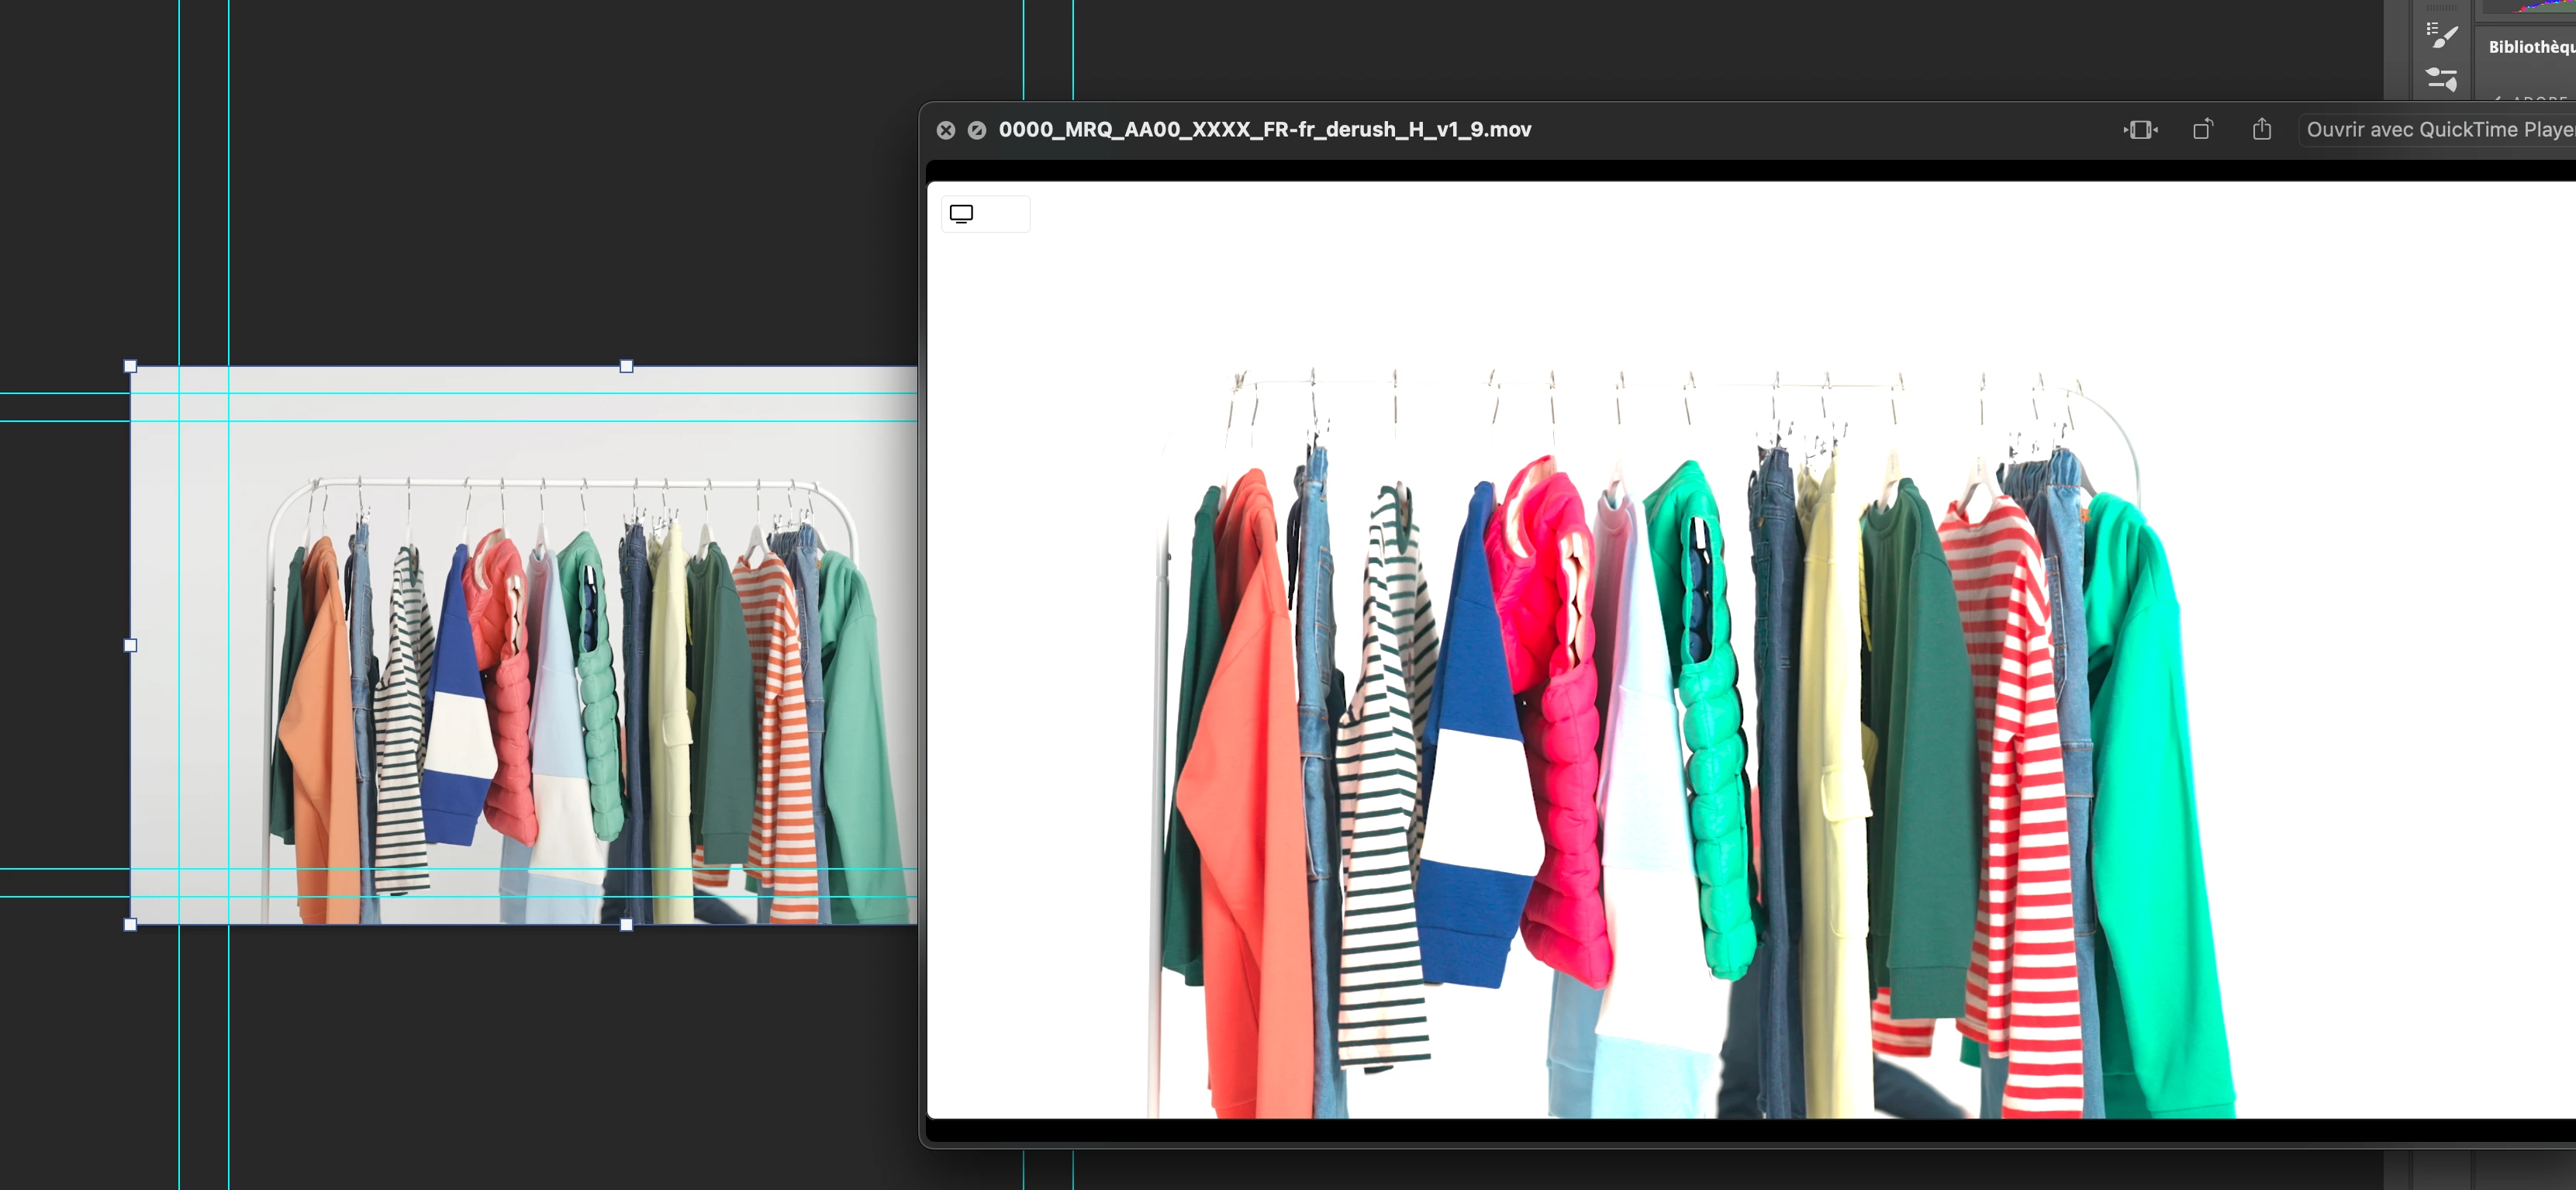Click the .mov filename in title bar
Viewport: 2576px width, 1190px height.
coord(1264,130)
